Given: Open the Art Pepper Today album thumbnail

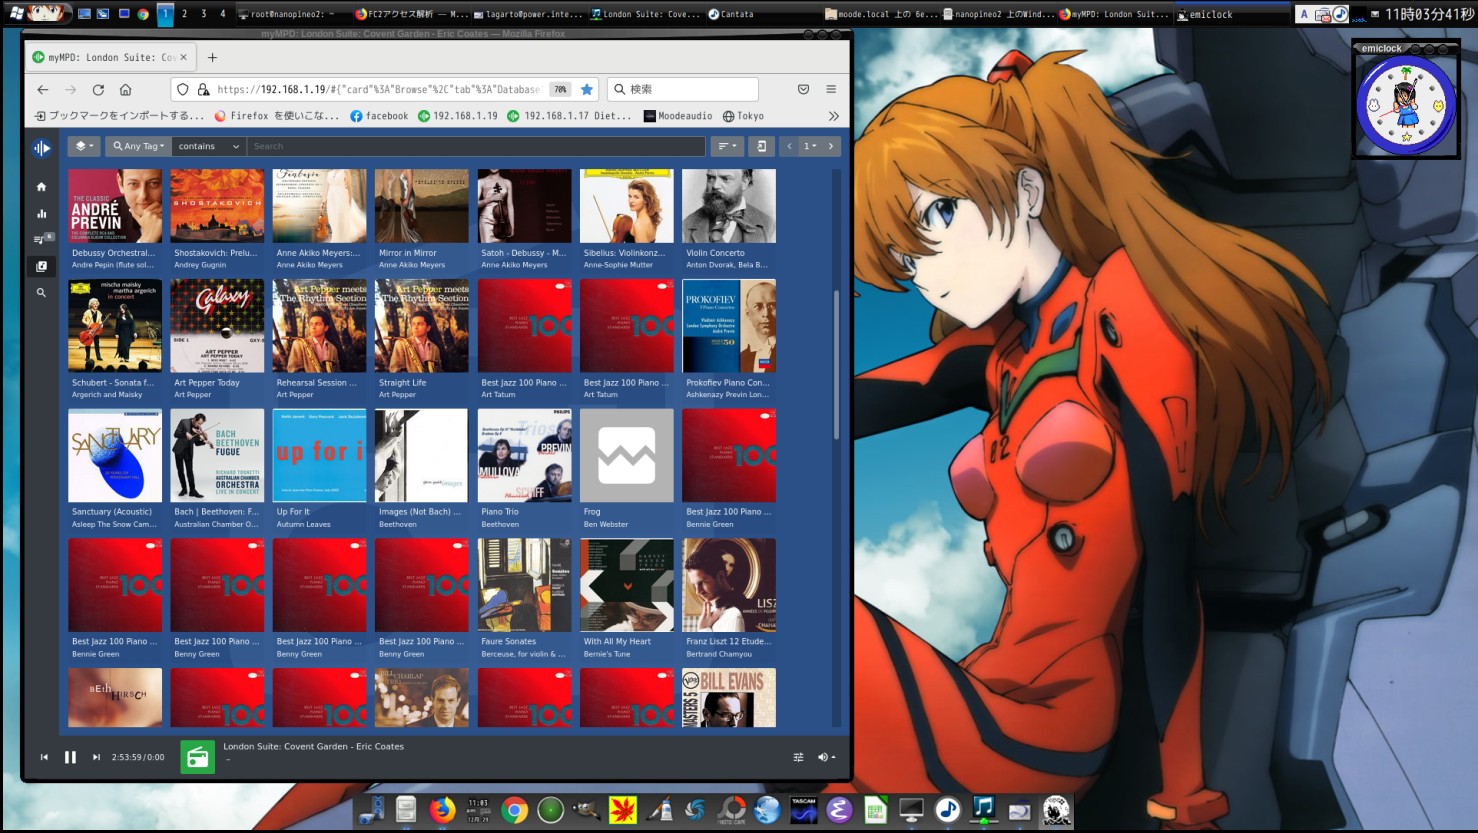Looking at the screenshot, I should 217,326.
